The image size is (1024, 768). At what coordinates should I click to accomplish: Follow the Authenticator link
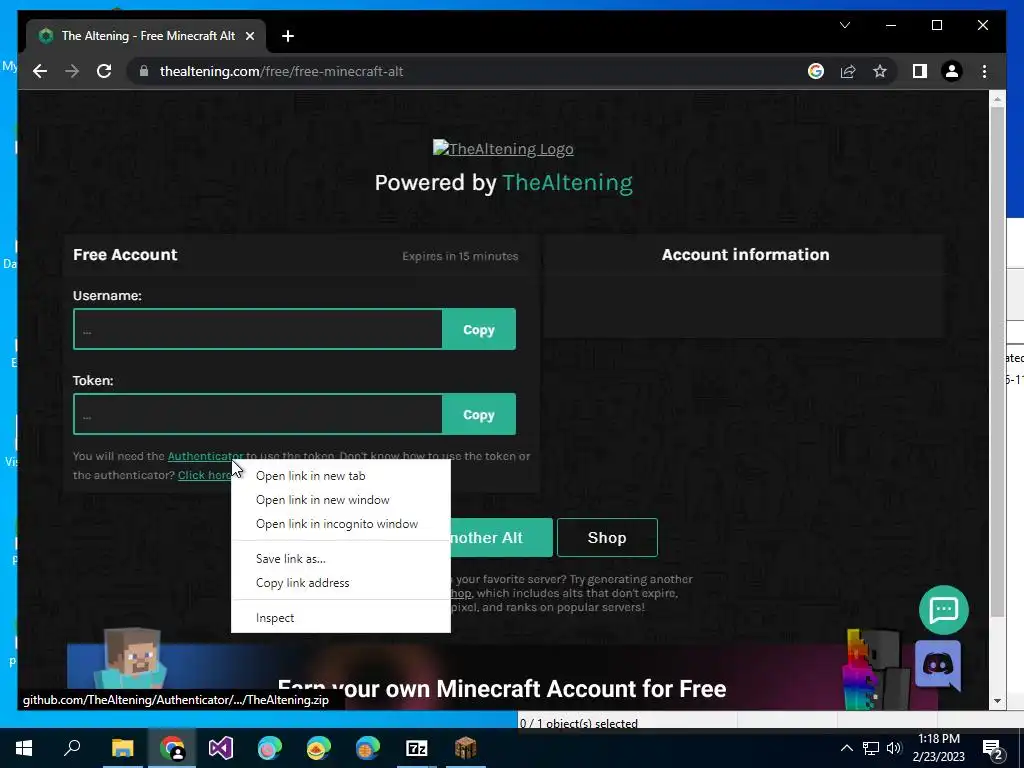coord(205,456)
